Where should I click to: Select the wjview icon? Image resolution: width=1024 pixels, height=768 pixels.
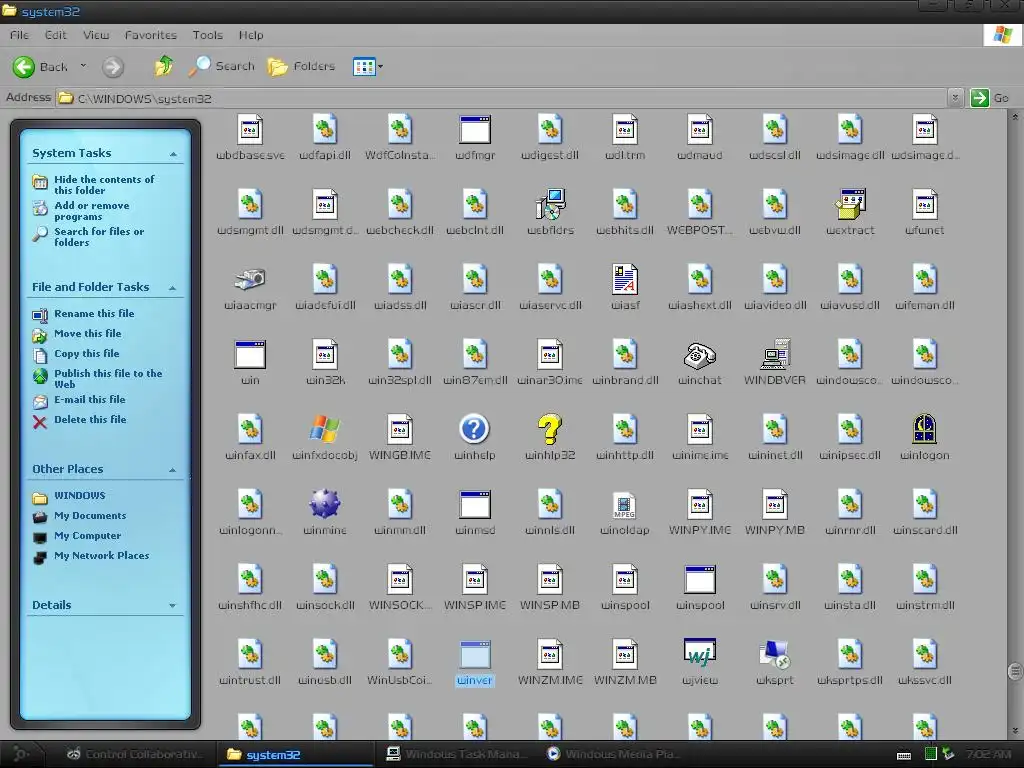[x=699, y=652]
